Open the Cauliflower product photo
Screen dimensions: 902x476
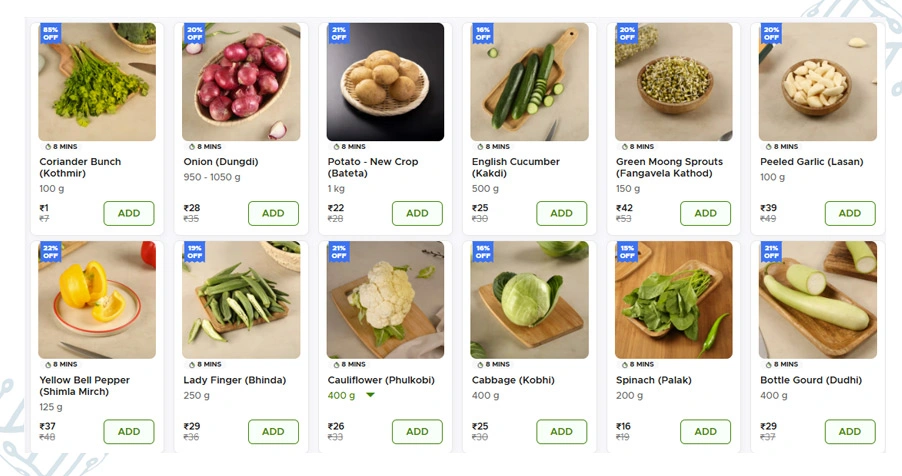pos(385,300)
